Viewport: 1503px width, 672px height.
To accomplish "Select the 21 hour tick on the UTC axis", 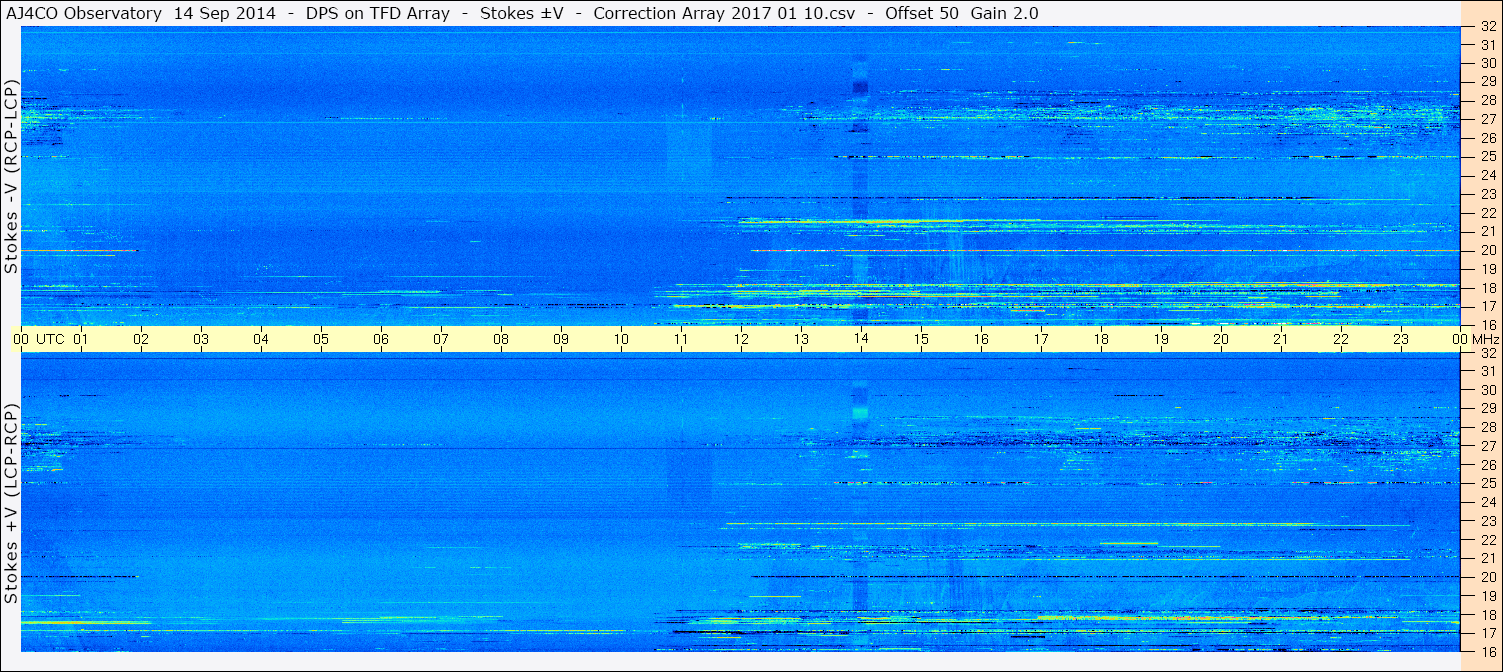I will 1281,339.
